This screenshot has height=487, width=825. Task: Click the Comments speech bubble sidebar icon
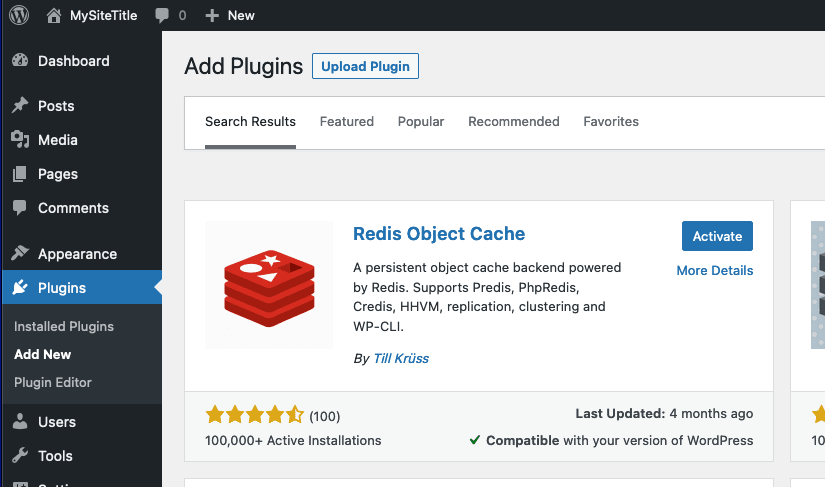[19, 208]
